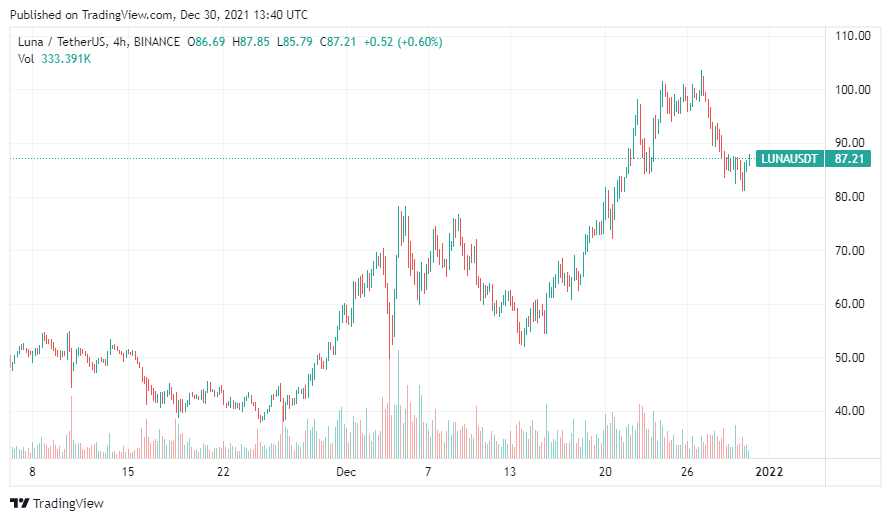Click the Dec label on time axis
Image resolution: width=891 pixels, height=521 pixels.
345,472
